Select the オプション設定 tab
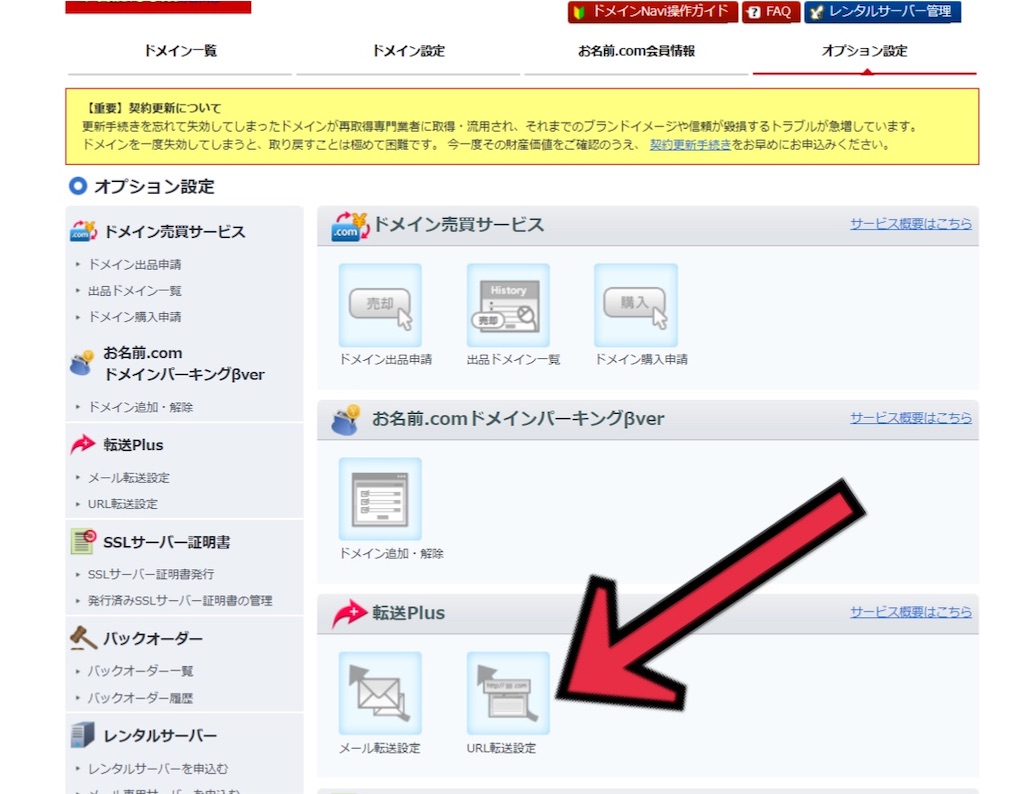 click(x=865, y=51)
